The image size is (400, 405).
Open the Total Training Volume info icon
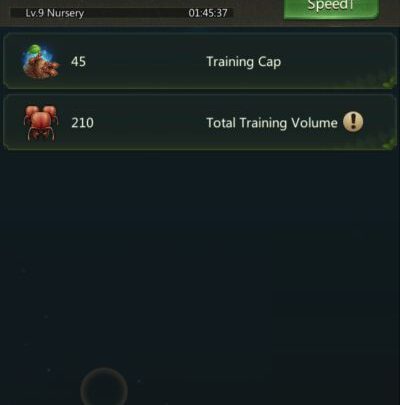tap(353, 122)
